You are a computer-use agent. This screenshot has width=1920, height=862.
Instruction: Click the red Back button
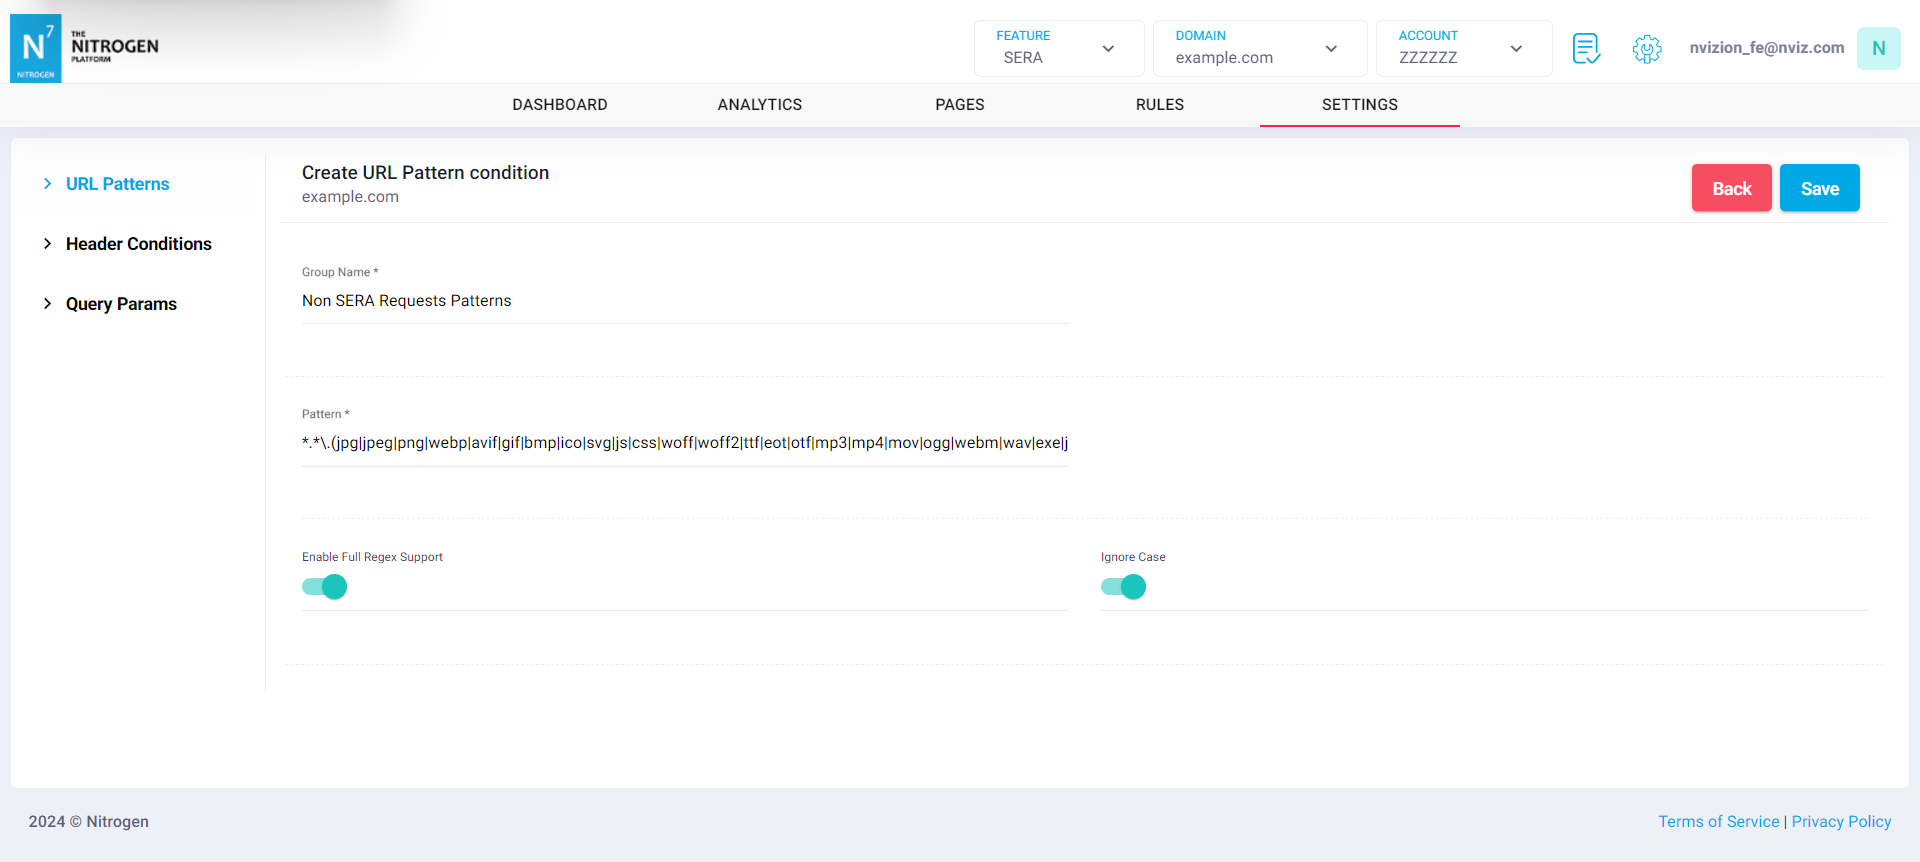point(1731,188)
